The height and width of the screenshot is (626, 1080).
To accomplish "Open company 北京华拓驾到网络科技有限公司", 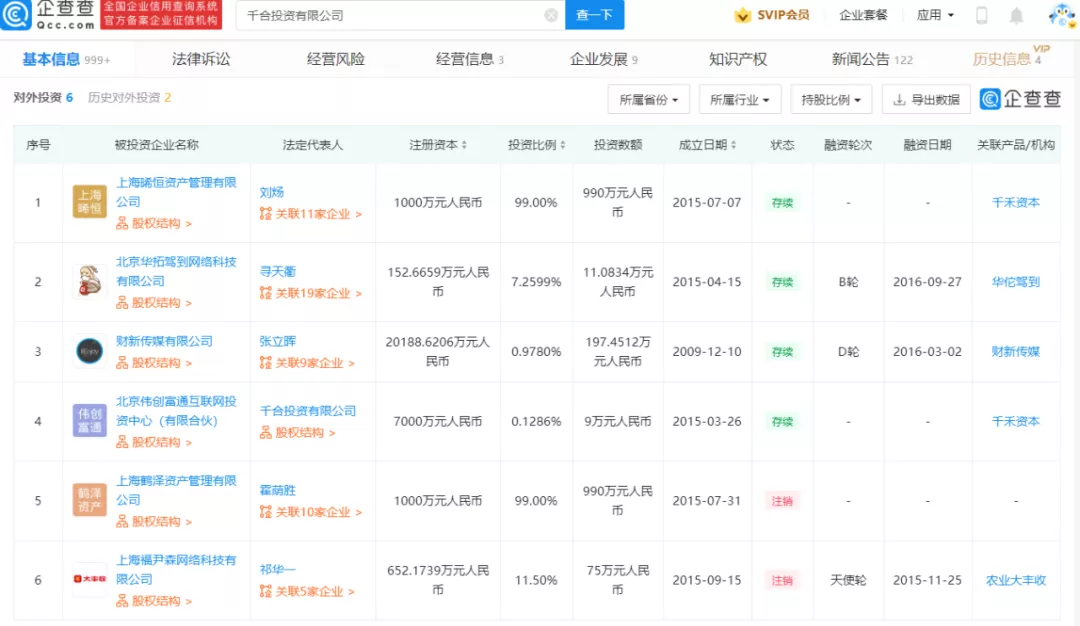I will 176,271.
